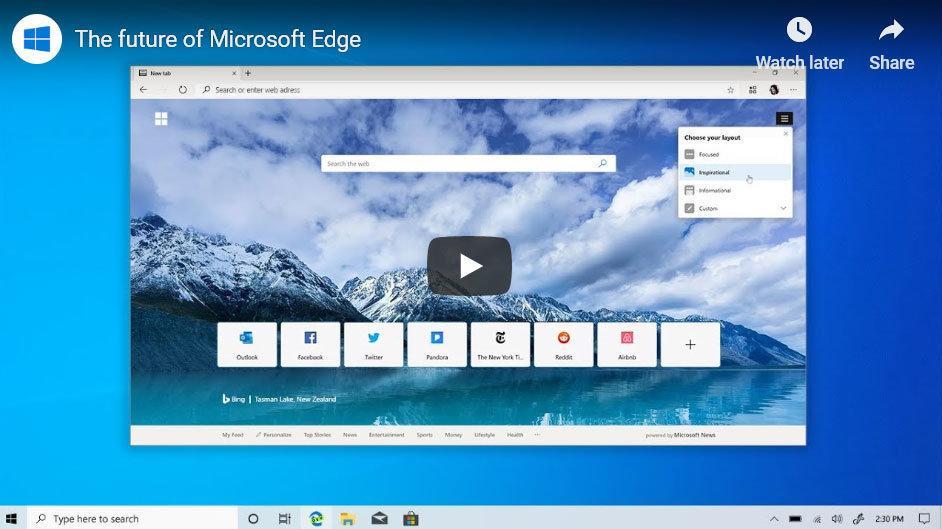Open the Top Stories tab

[317, 435]
